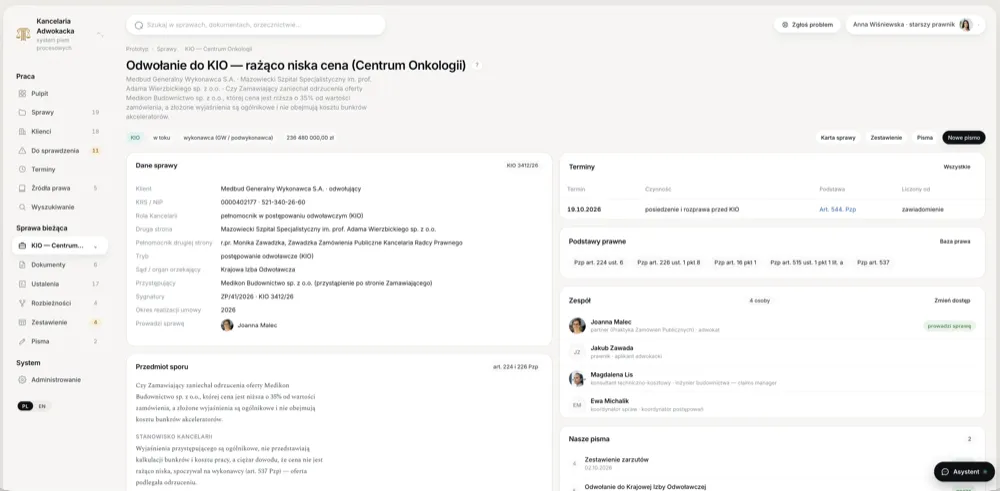
Task: Open Sprawy folder icon in sidebar
Action: pos(22,112)
